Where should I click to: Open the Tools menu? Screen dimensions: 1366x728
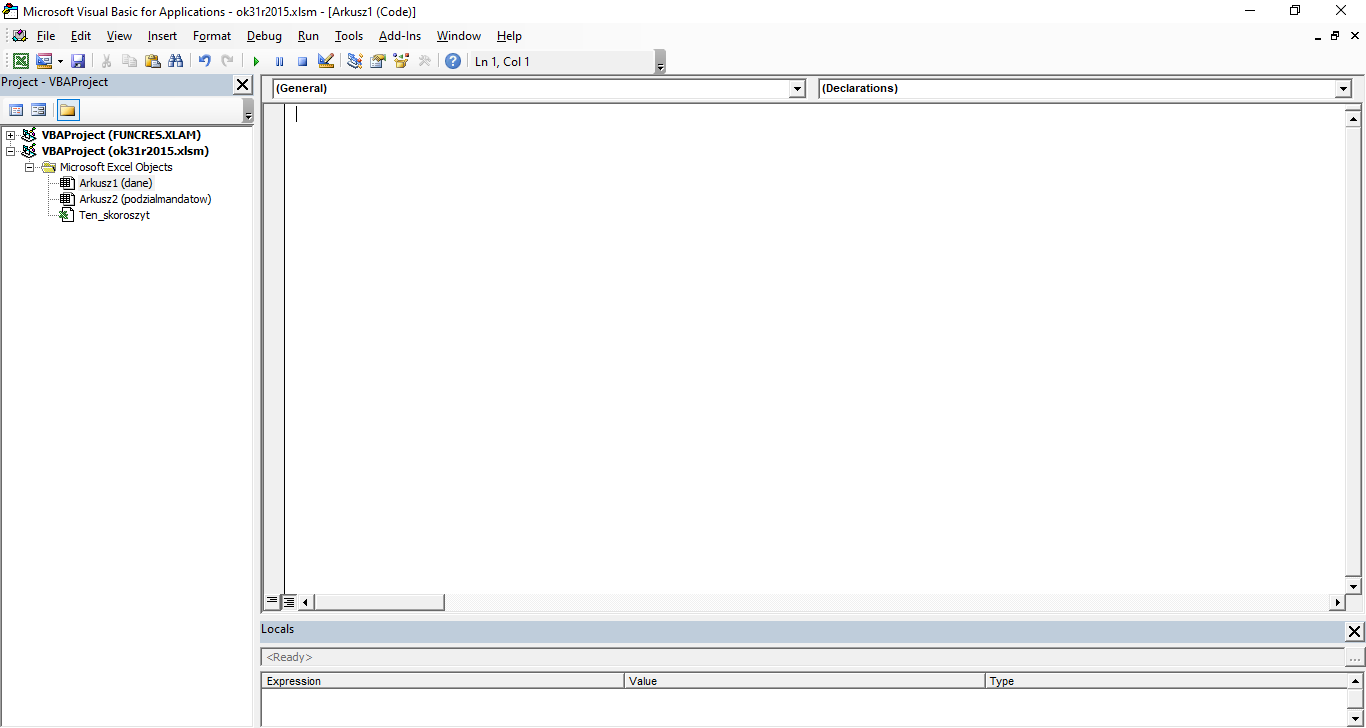(x=349, y=36)
